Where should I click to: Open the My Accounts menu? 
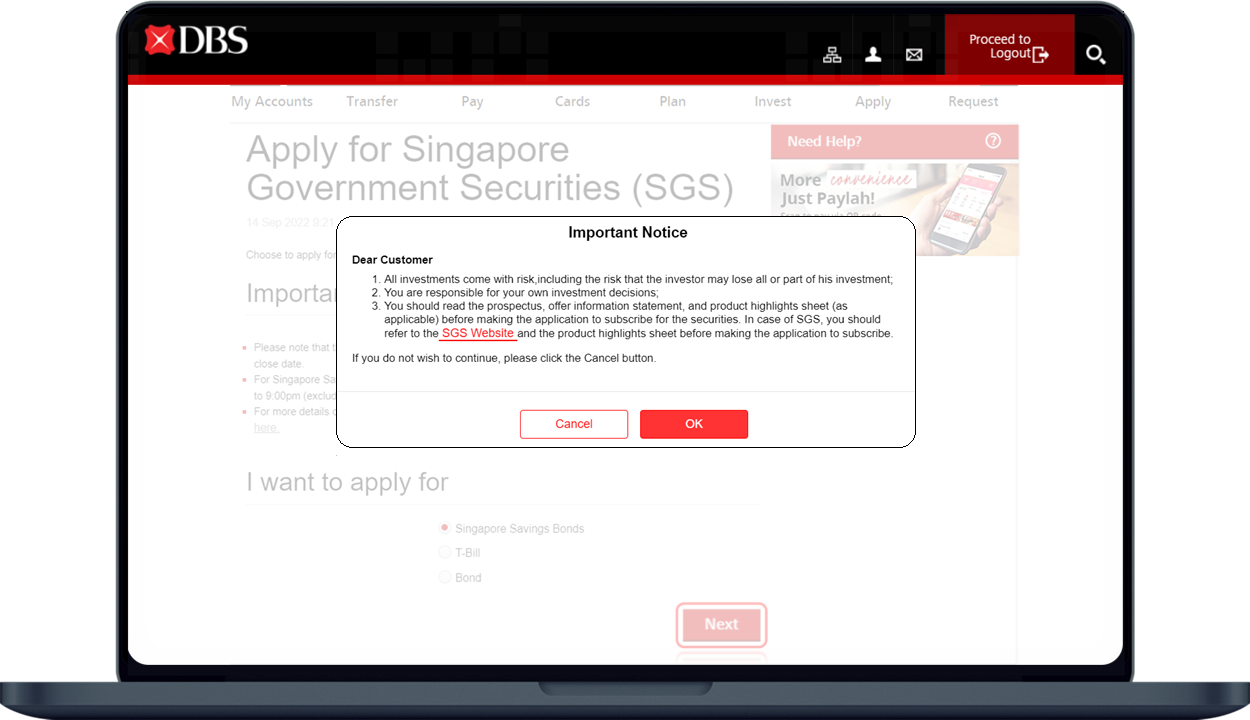coord(272,101)
